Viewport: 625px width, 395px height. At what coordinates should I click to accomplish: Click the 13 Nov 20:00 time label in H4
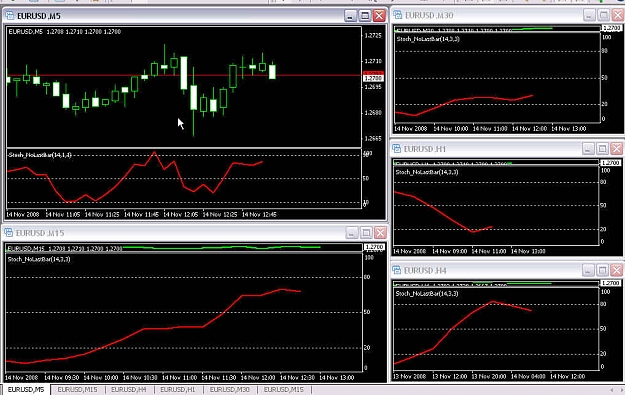pos(489,376)
